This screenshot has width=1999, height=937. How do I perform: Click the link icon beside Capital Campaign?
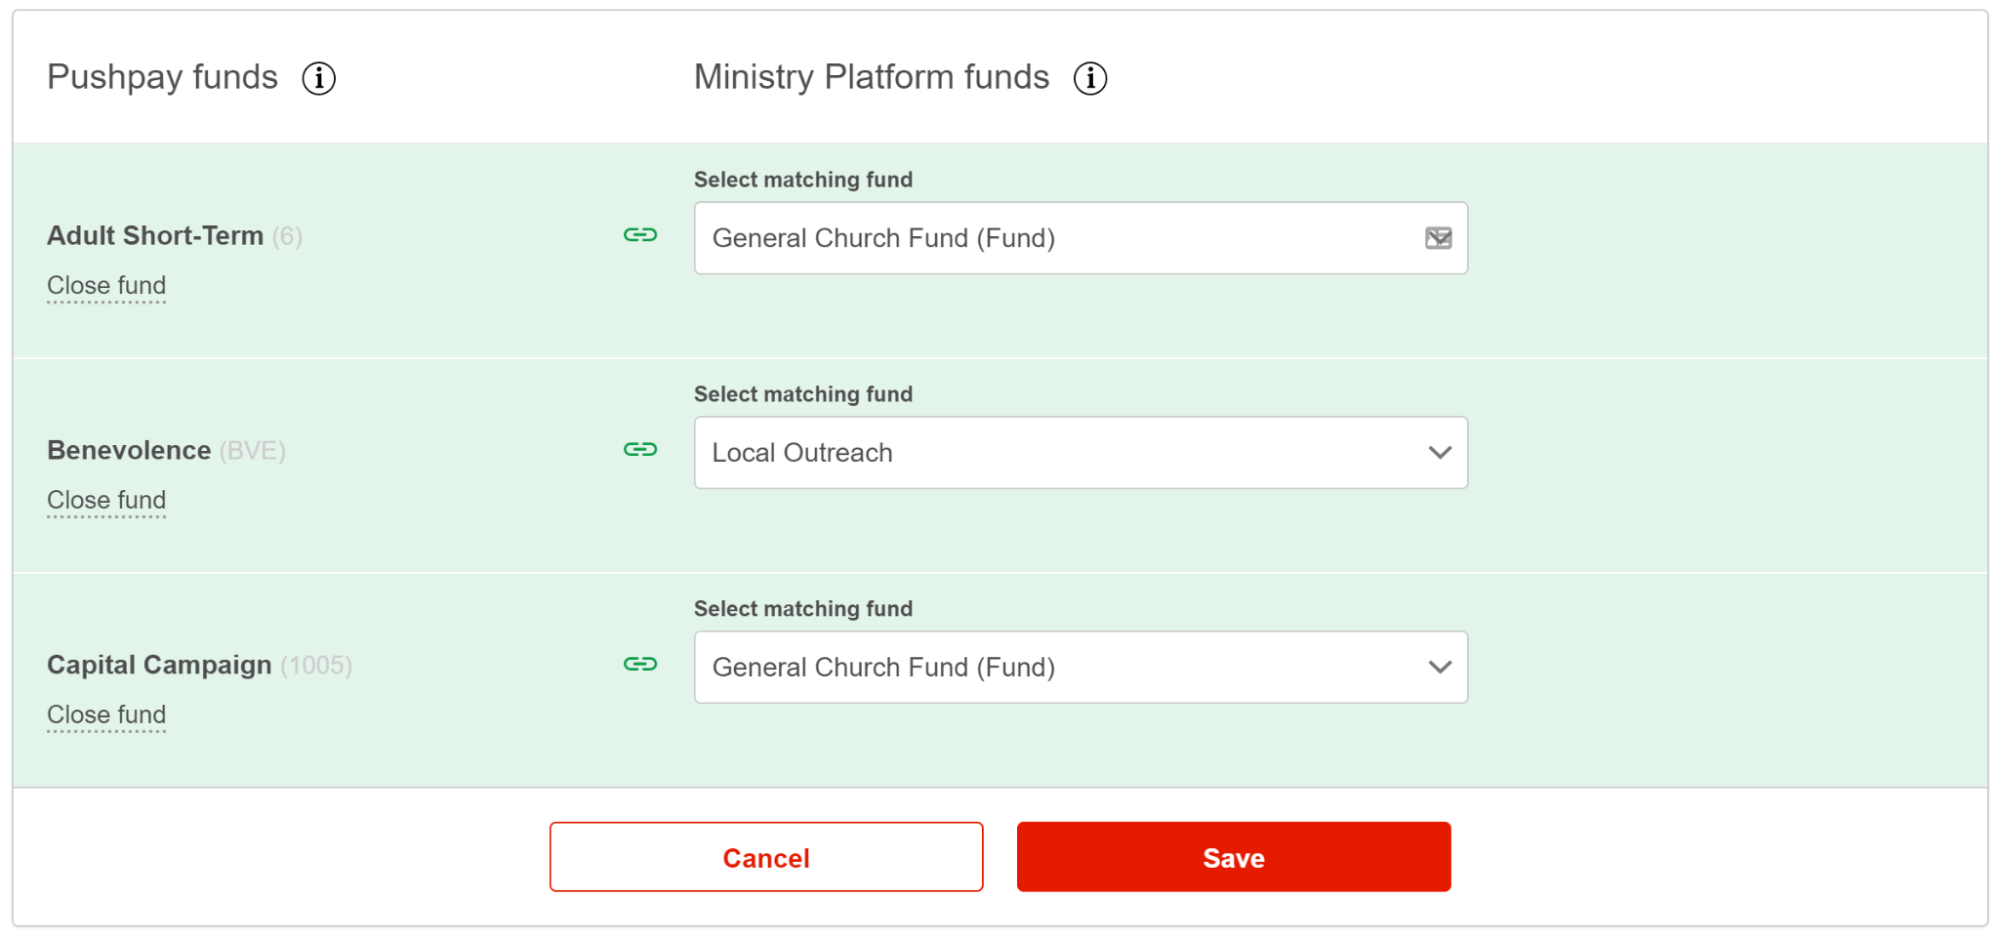click(x=639, y=663)
